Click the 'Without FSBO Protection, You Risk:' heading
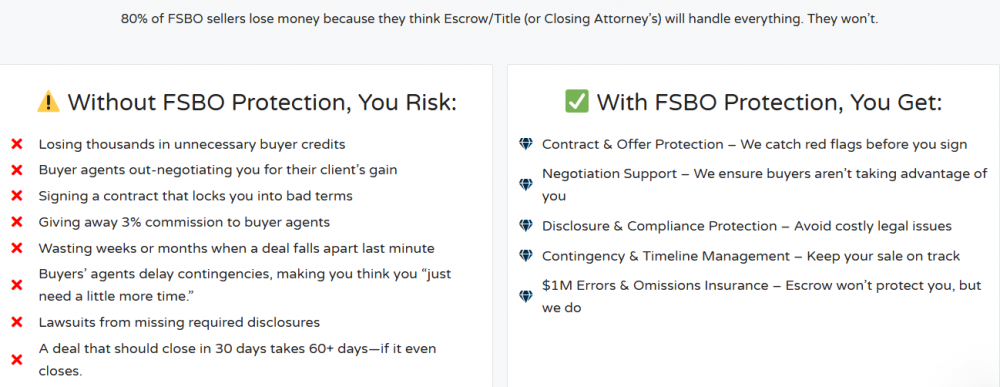This screenshot has width=1000, height=387. click(262, 102)
